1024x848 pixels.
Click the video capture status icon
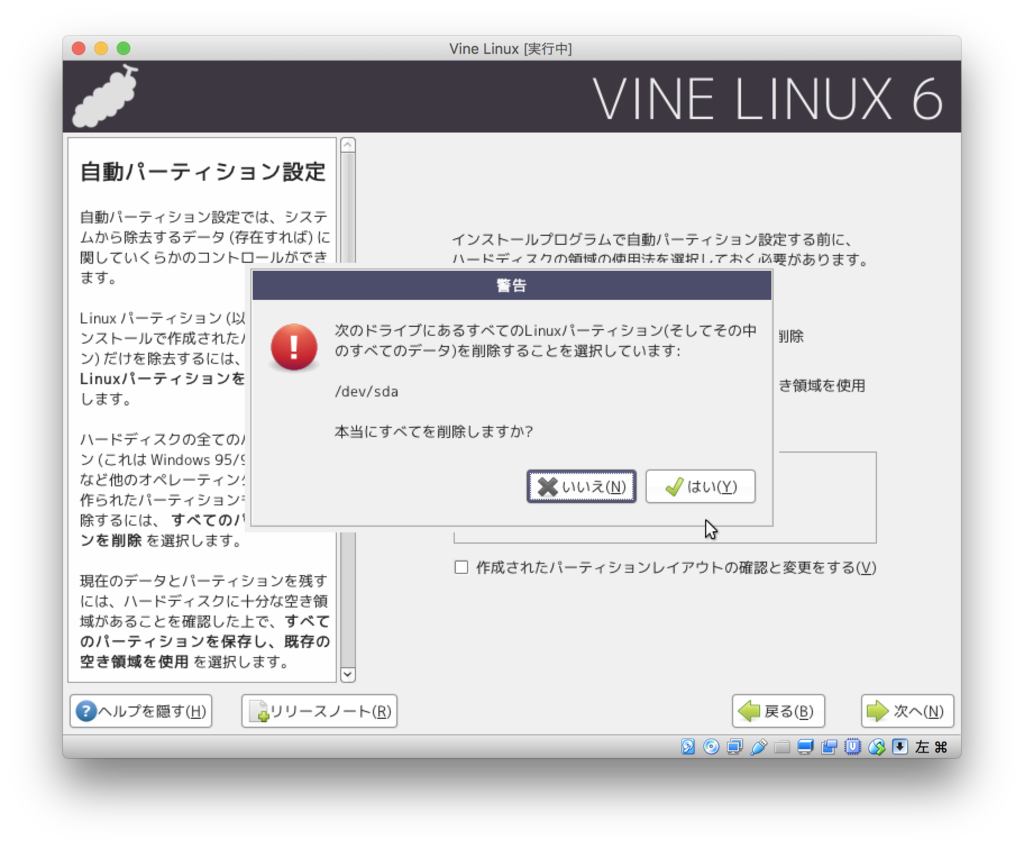tap(829, 747)
